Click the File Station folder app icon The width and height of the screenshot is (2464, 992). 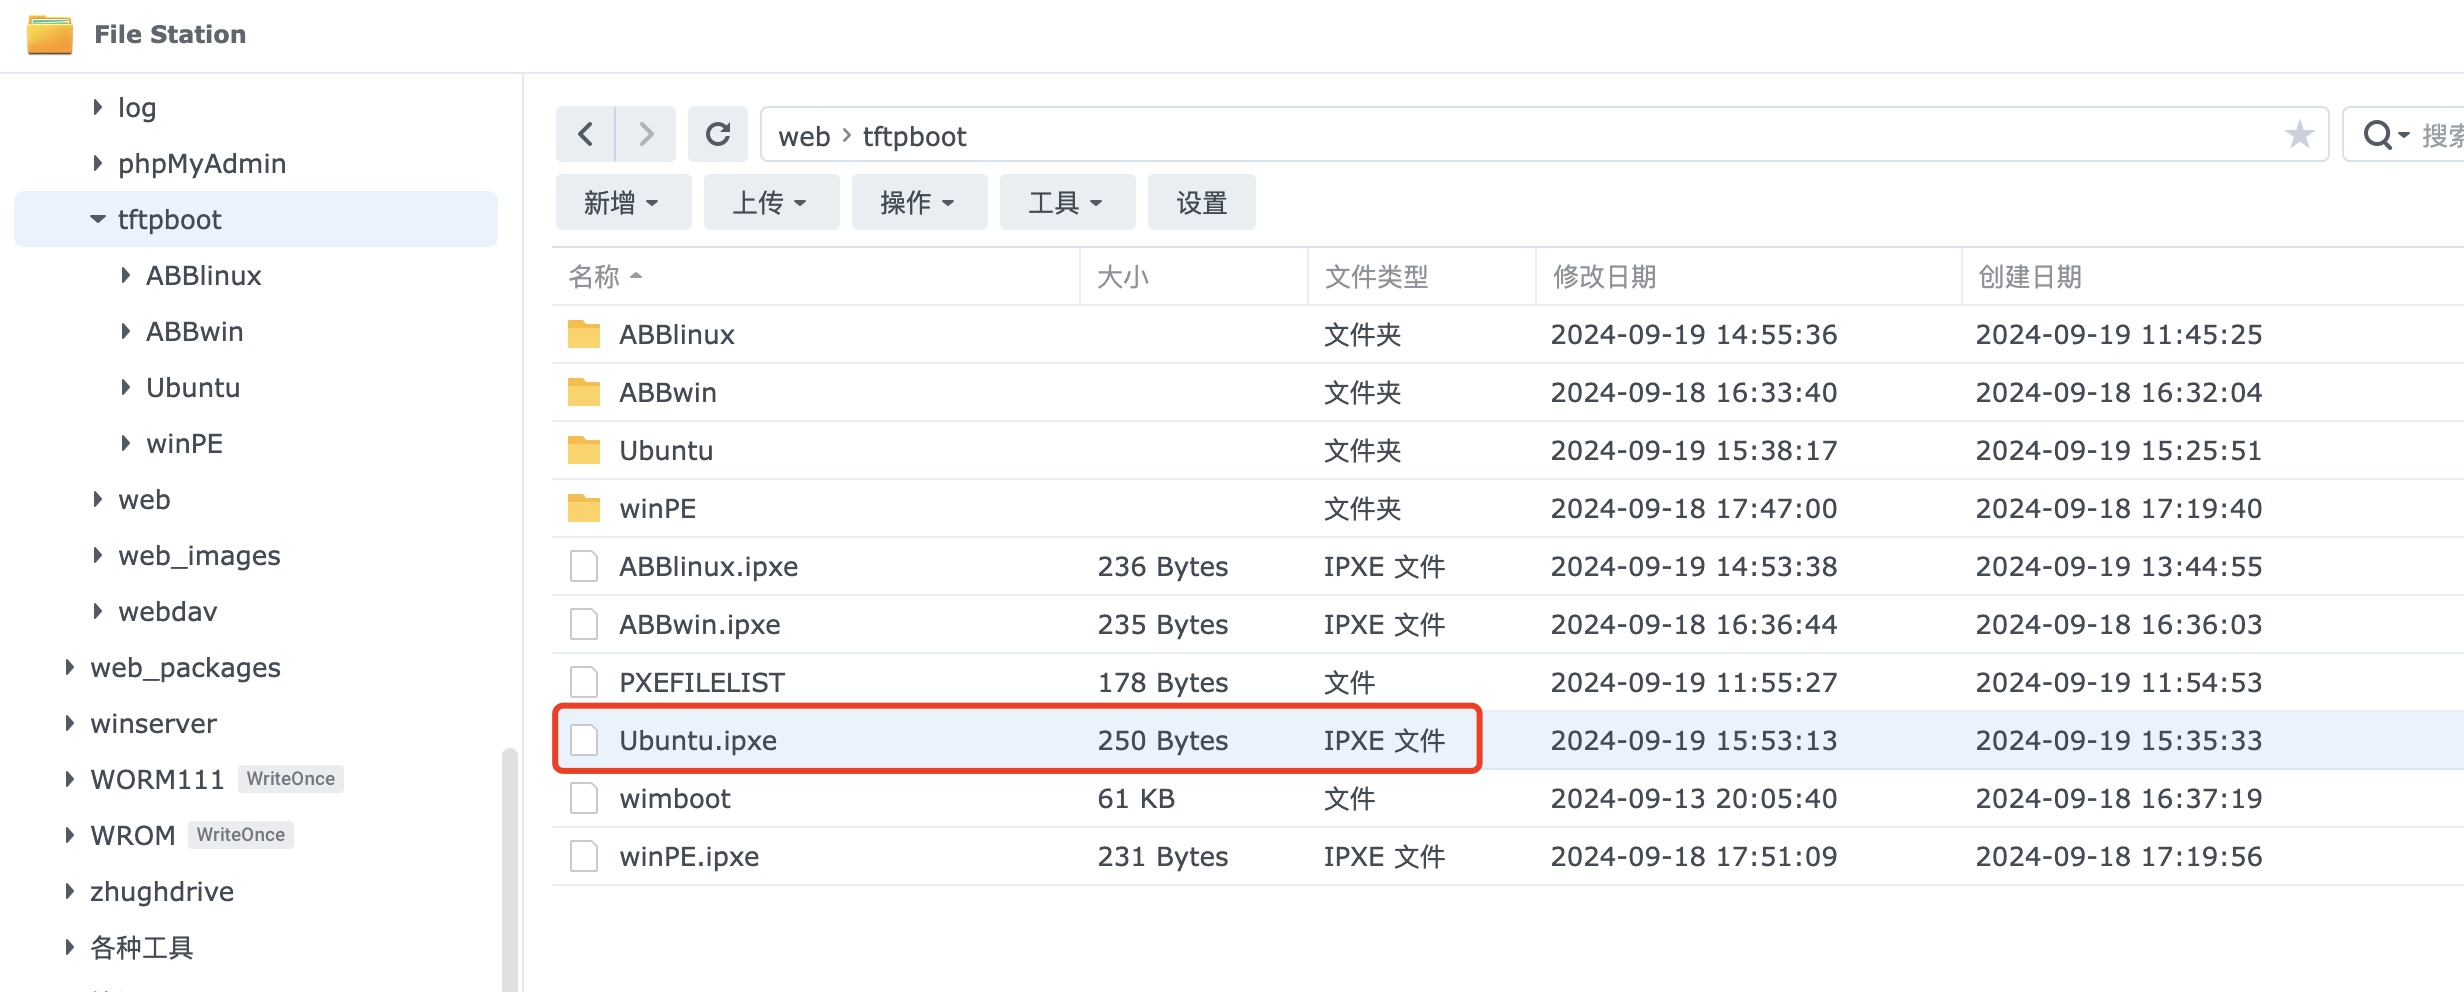[x=50, y=35]
